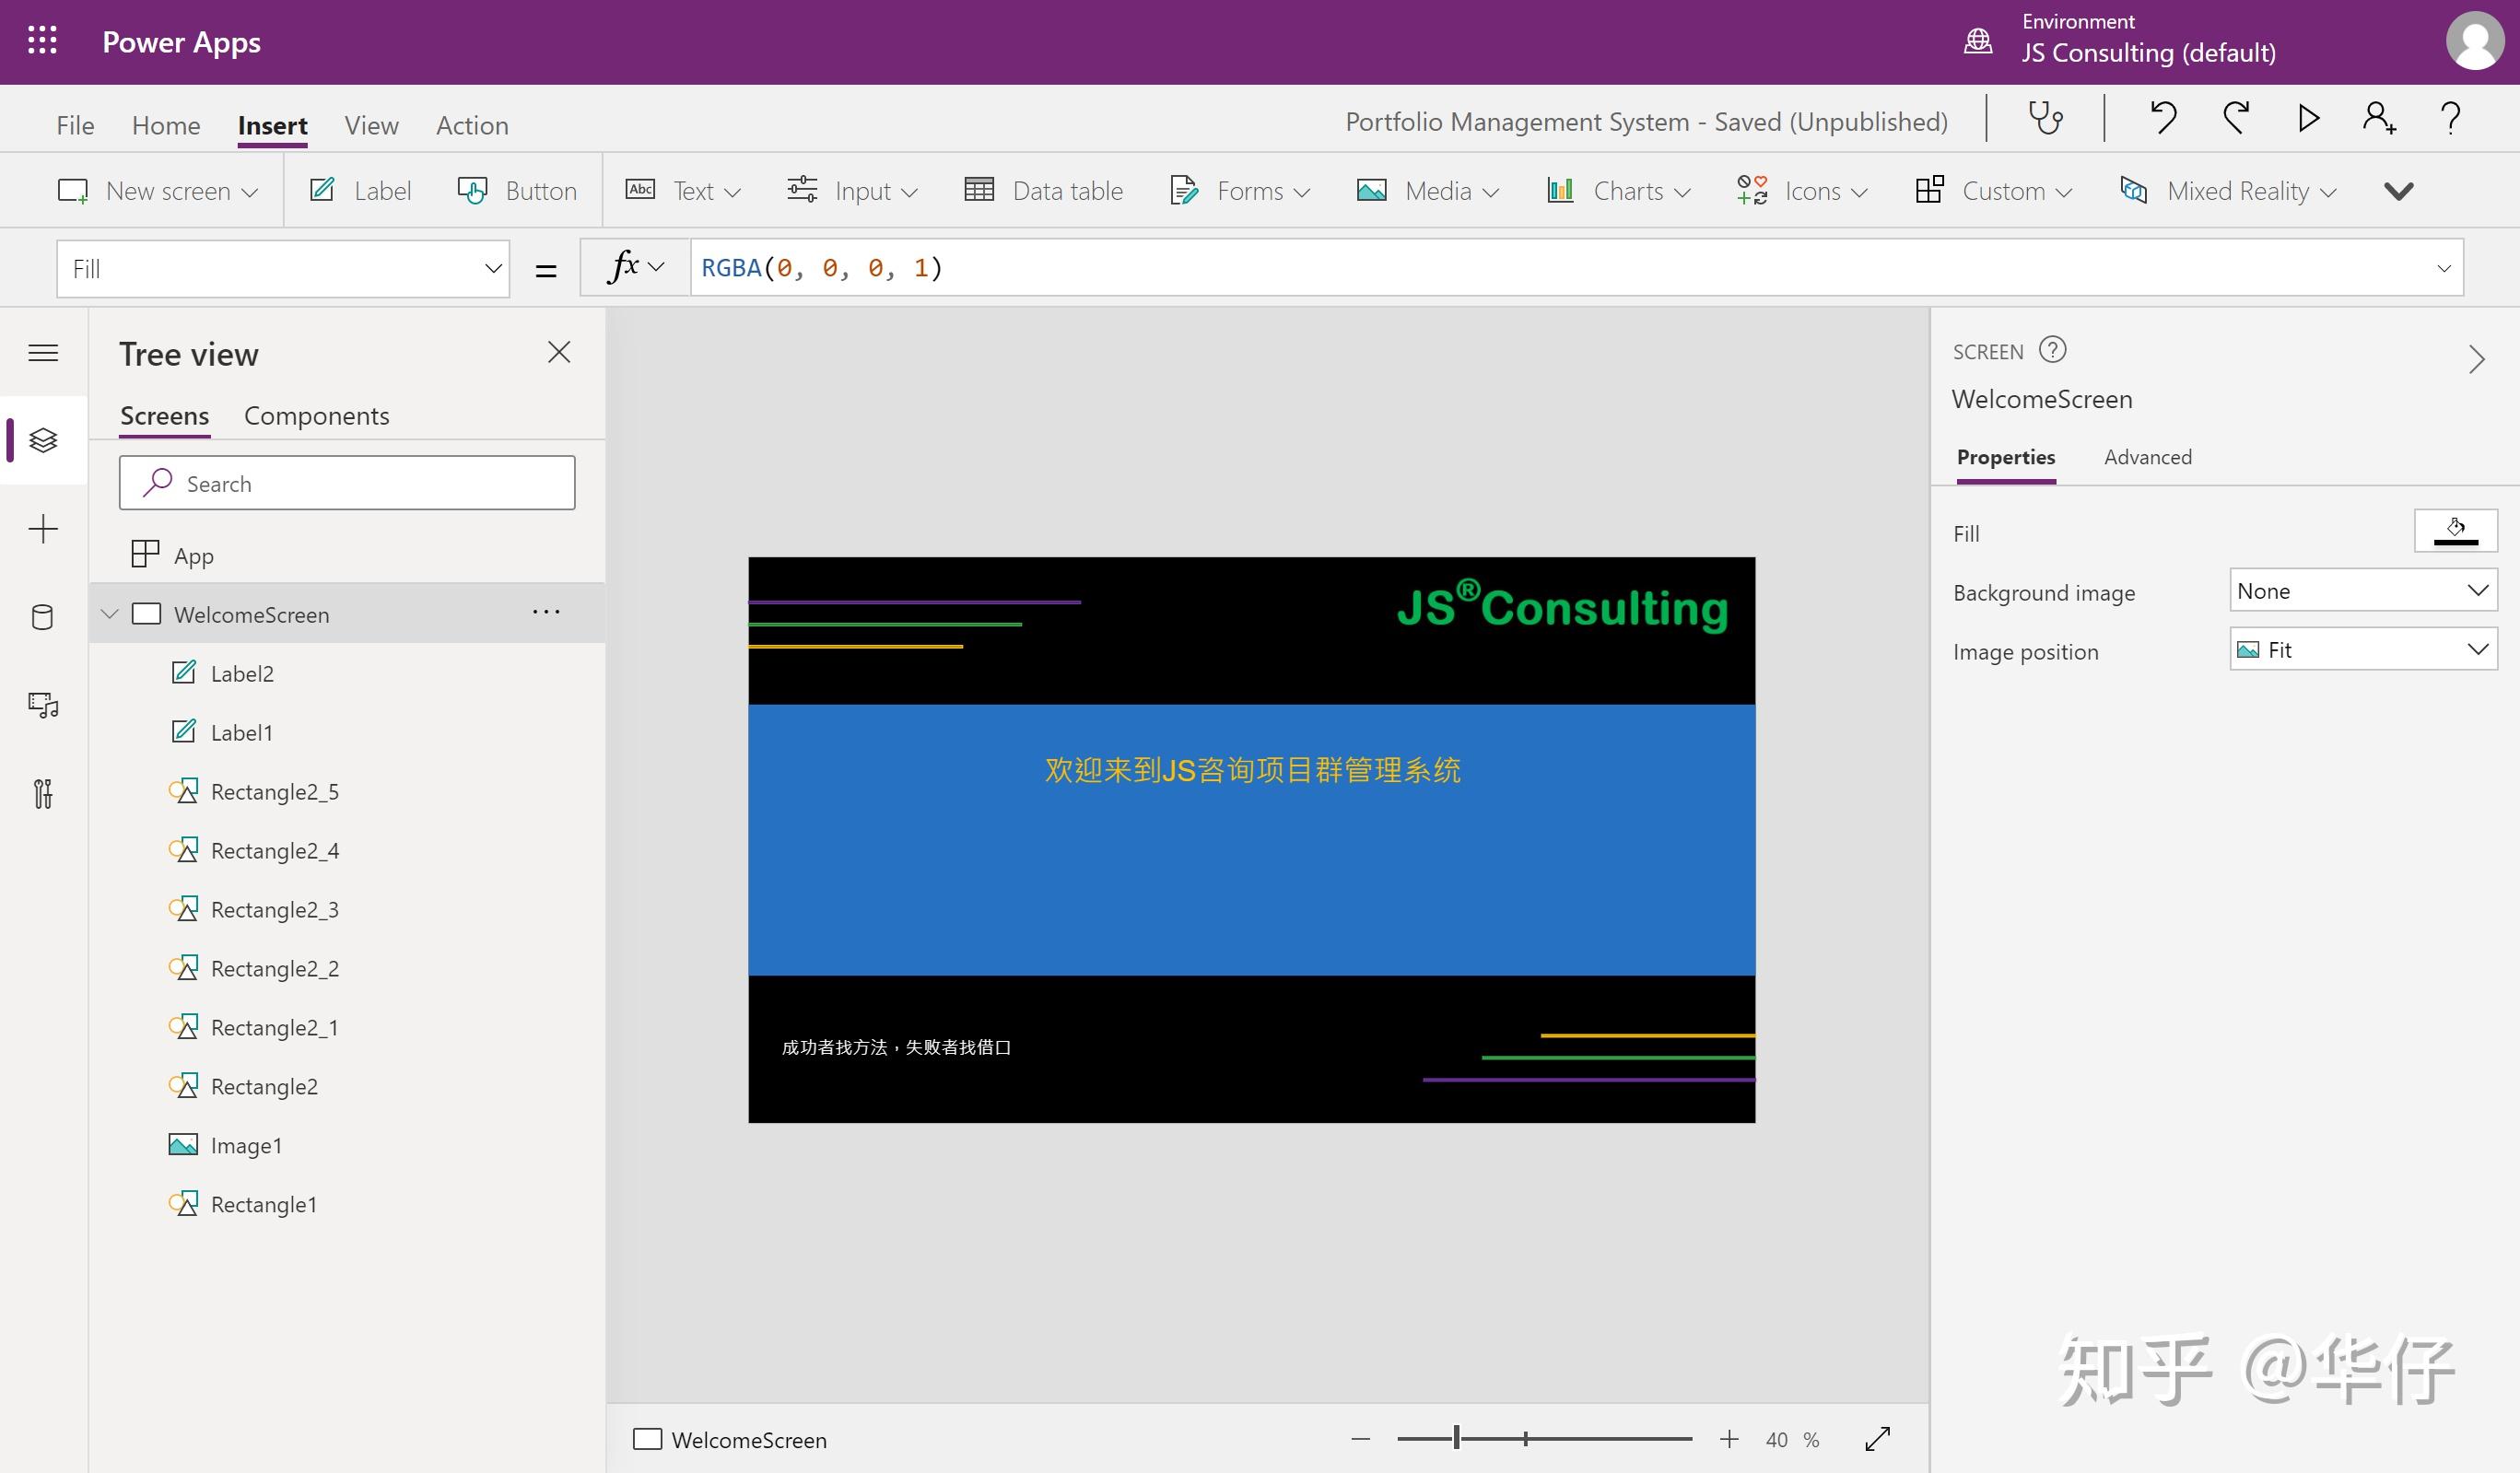Preview the app with Play icon
The height and width of the screenshot is (1473, 2520).
pos(2308,119)
